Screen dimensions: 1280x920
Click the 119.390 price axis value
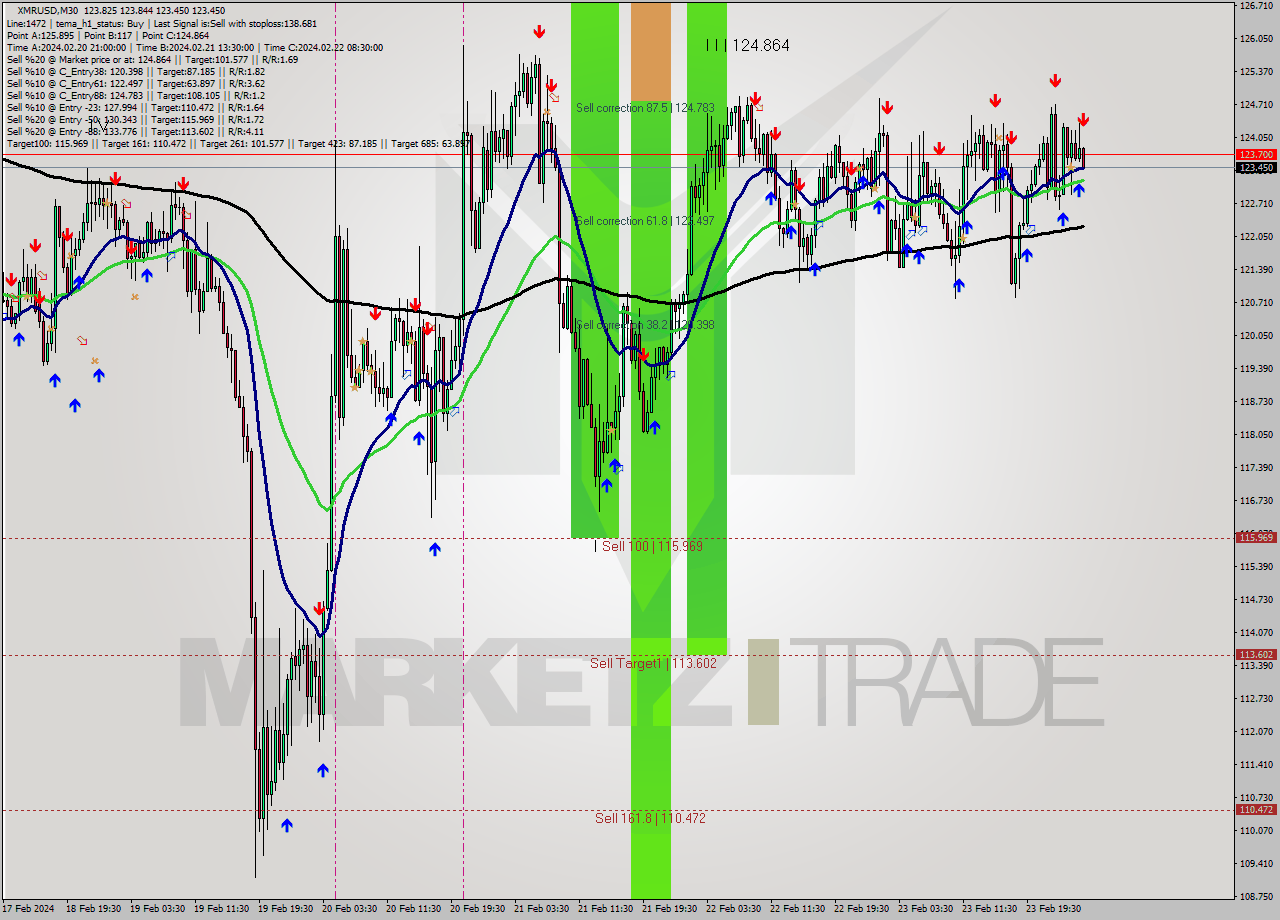1256,369
